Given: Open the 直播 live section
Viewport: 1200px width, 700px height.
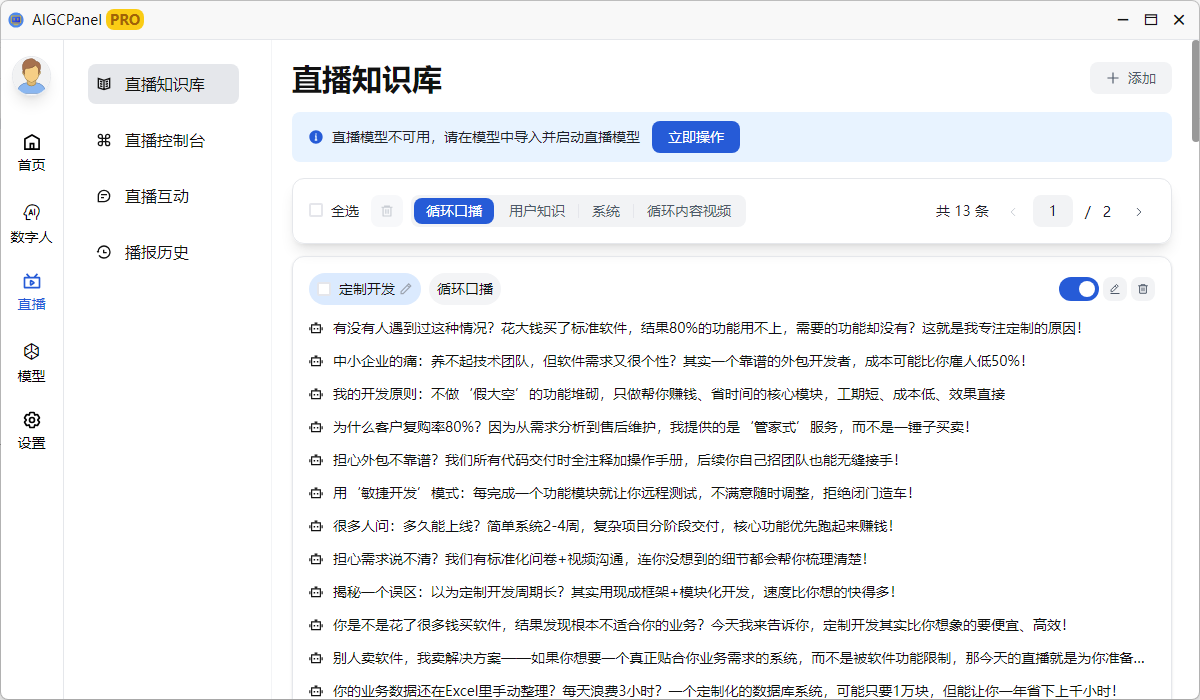Looking at the screenshot, I should pos(32,292).
